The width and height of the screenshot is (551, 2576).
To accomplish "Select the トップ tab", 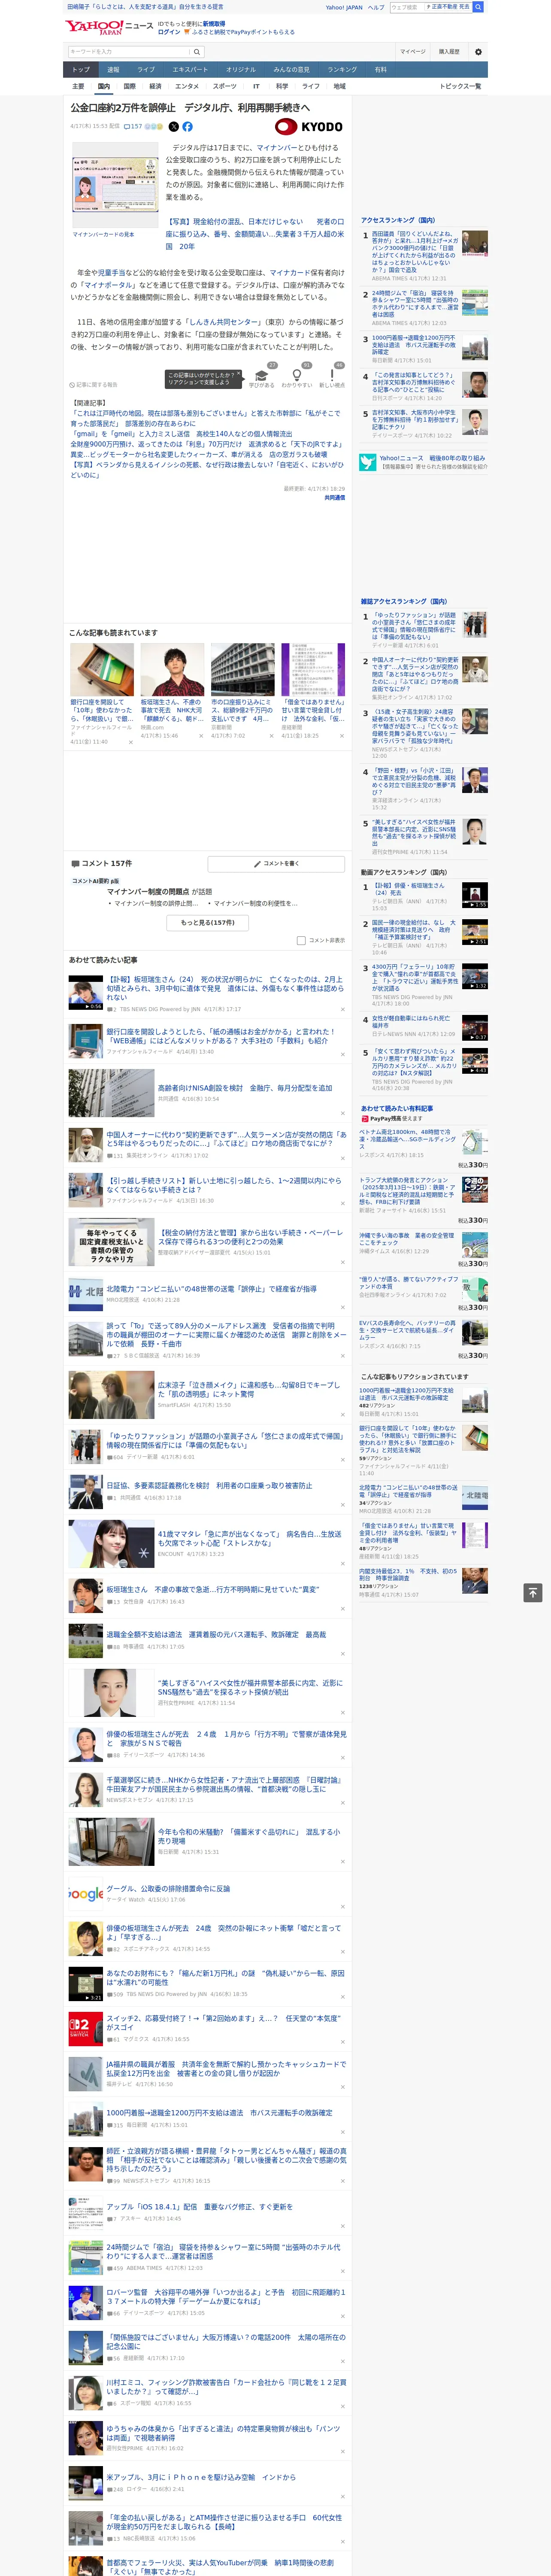I will point(81,70).
